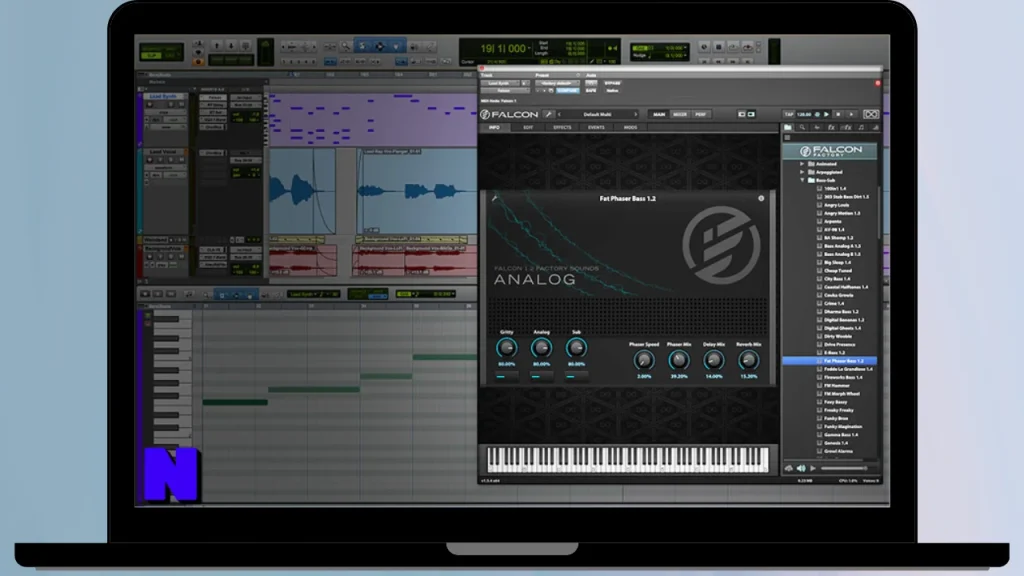This screenshot has width=1024, height=576.
Task: Expand the Animated folder in the browser
Action: tap(802, 164)
